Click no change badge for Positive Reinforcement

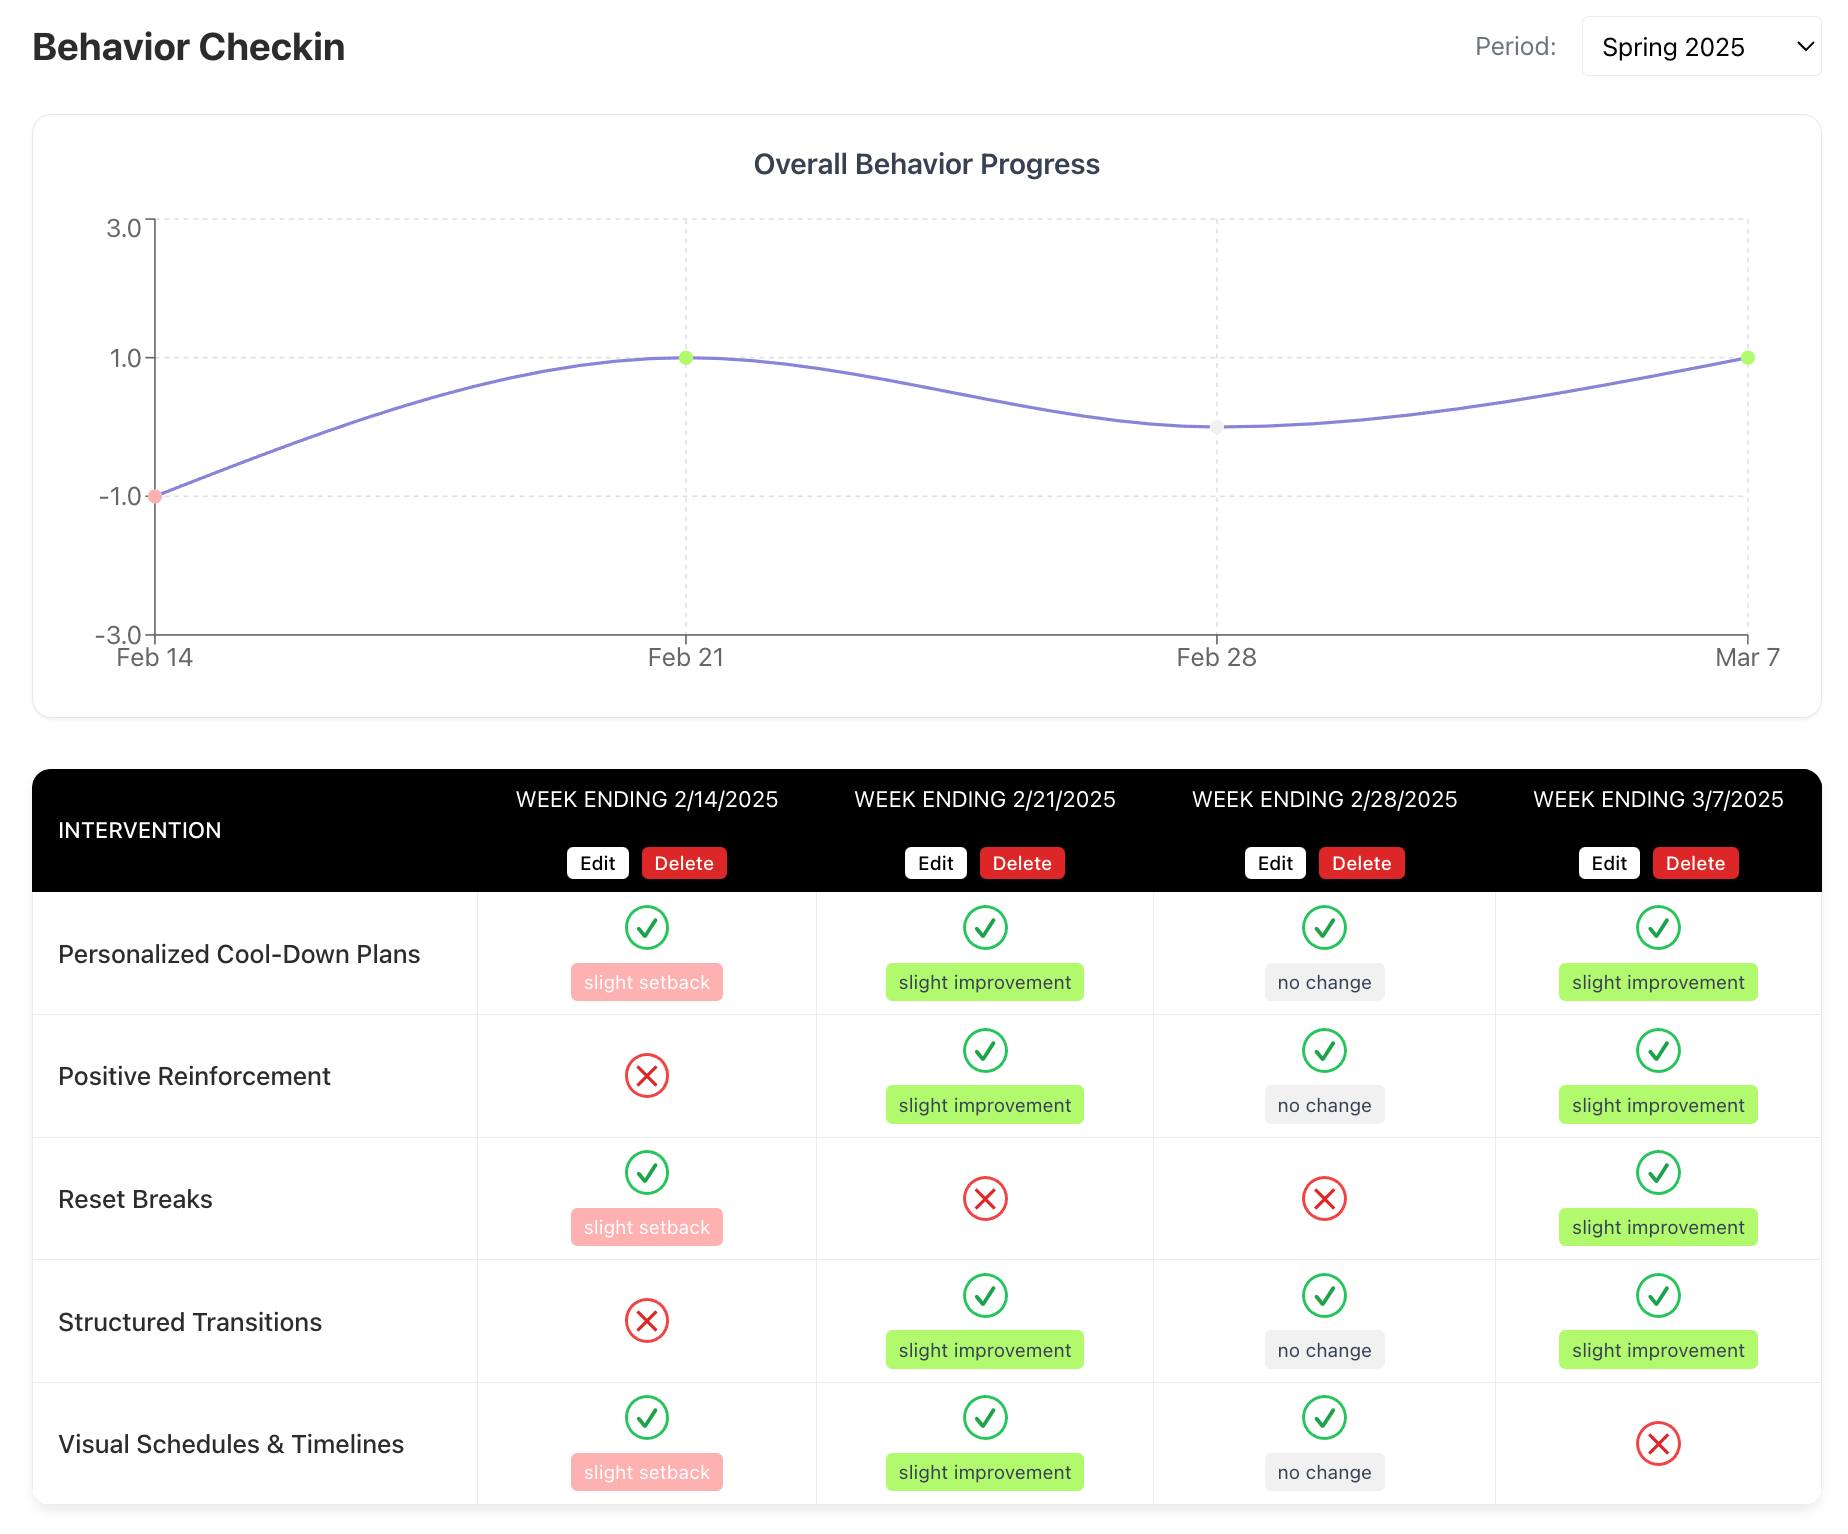(1324, 1105)
